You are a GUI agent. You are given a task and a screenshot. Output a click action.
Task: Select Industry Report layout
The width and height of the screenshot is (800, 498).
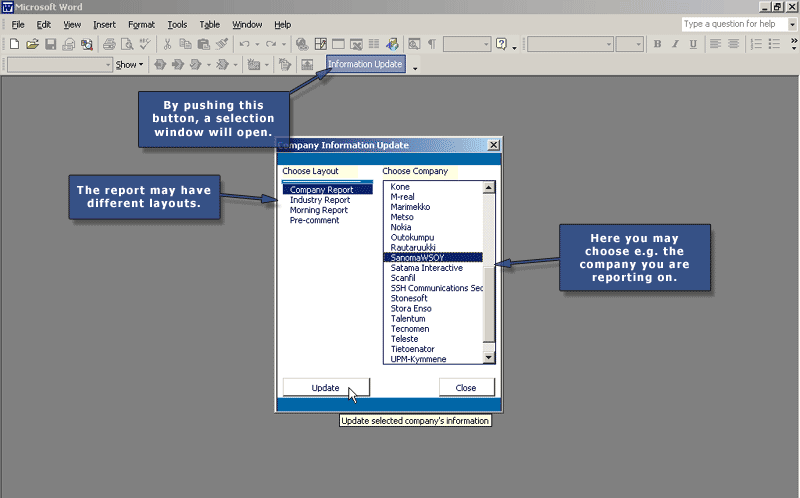pyautogui.click(x=320, y=200)
